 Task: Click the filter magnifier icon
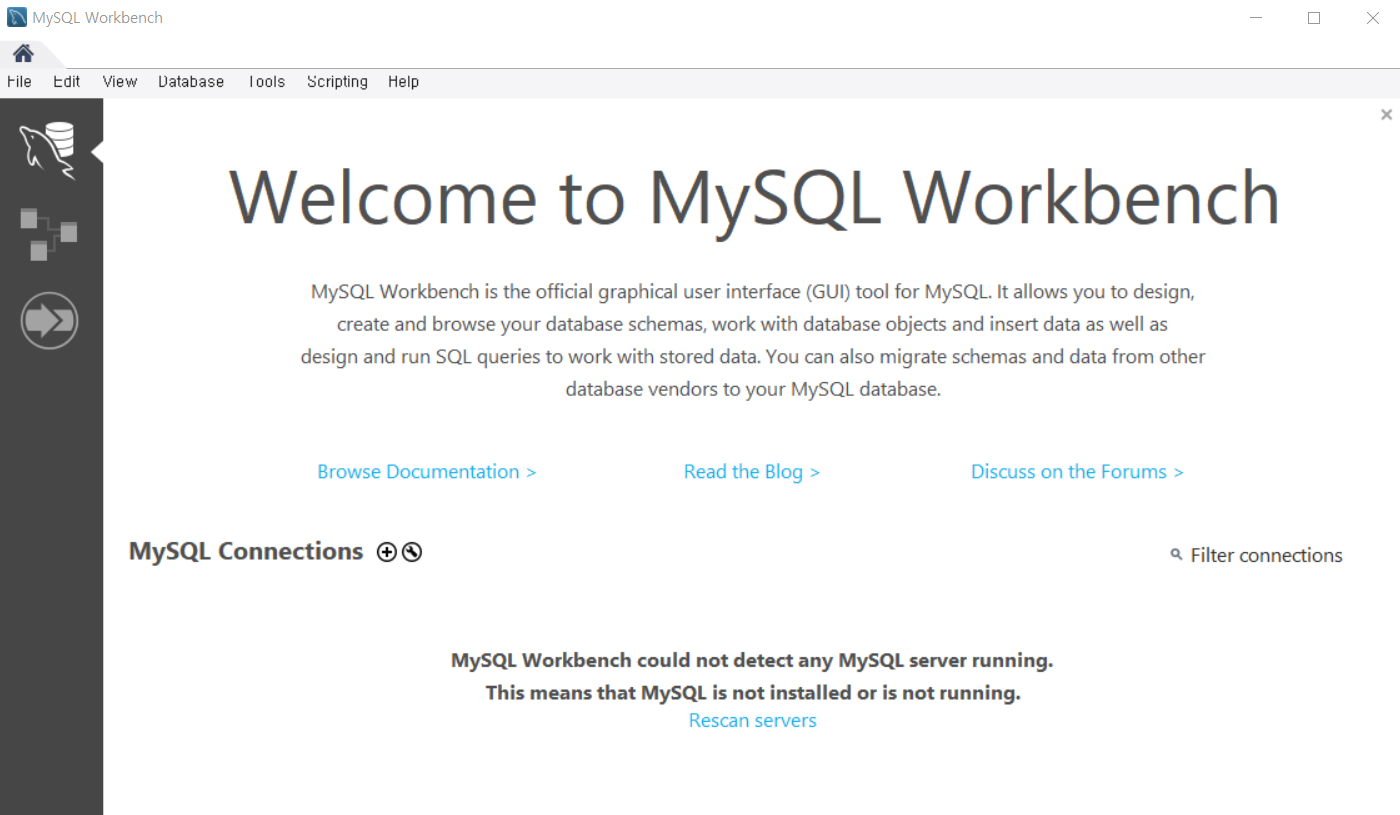click(1176, 554)
